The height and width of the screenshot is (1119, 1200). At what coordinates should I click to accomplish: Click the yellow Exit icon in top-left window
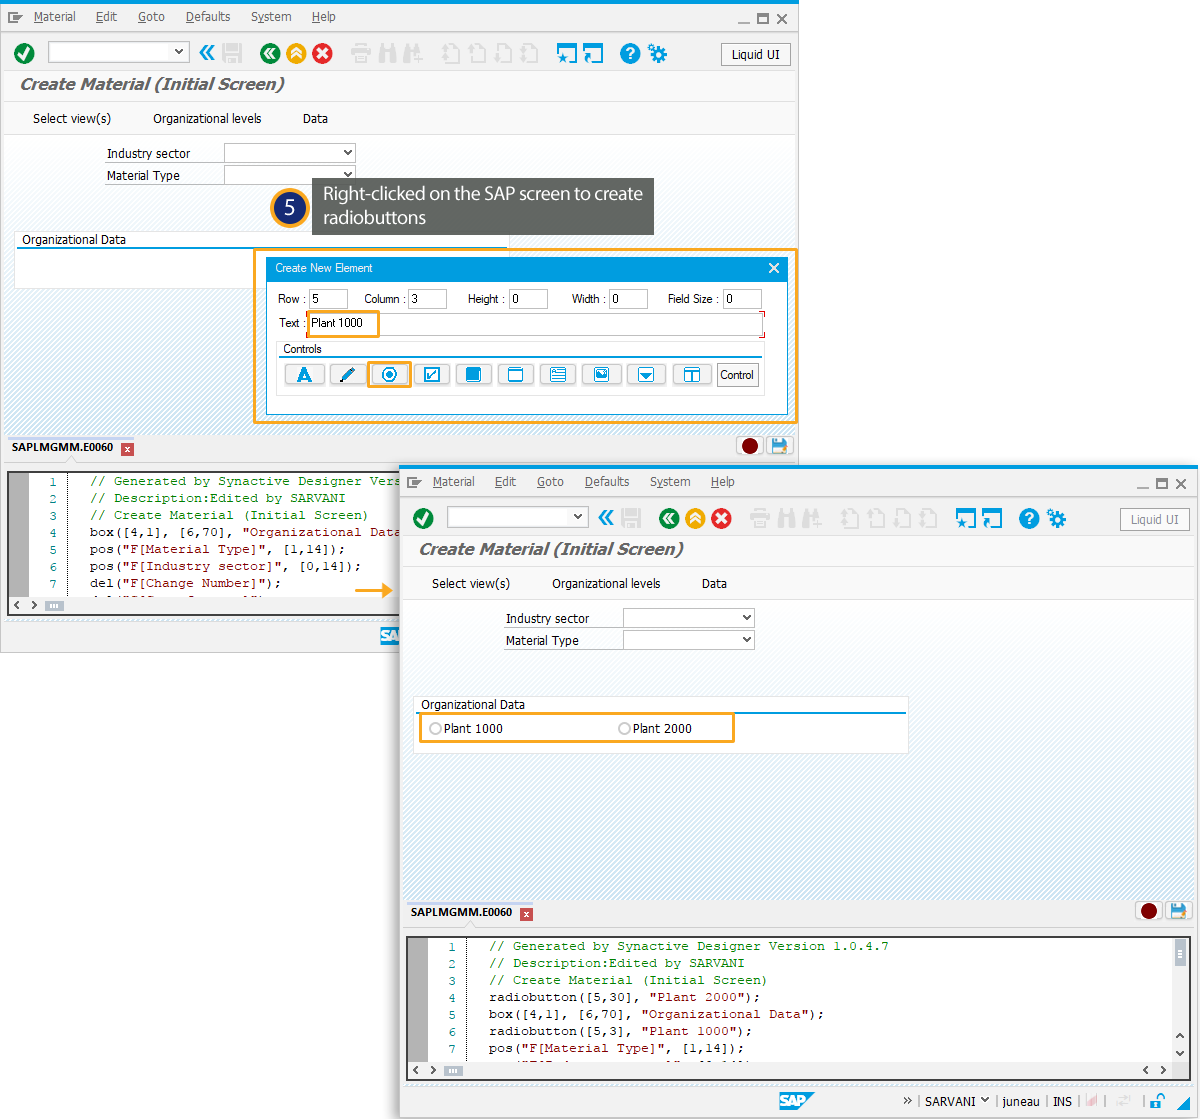point(296,54)
